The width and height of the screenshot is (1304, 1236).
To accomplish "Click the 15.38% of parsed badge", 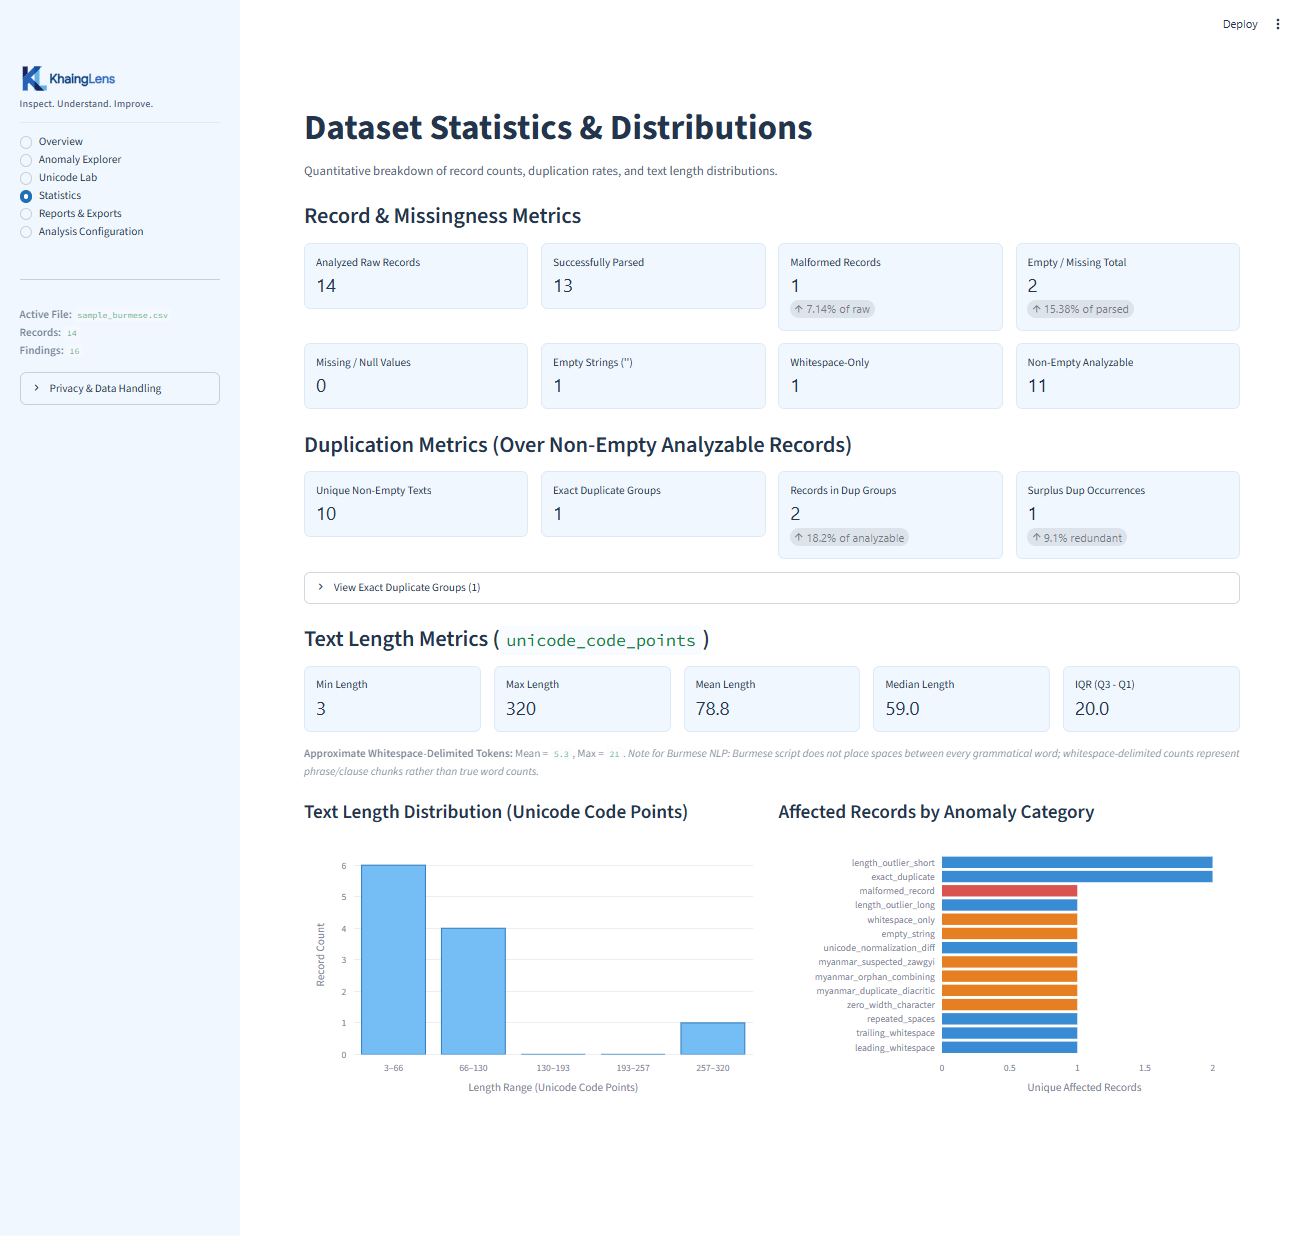I will [1080, 309].
